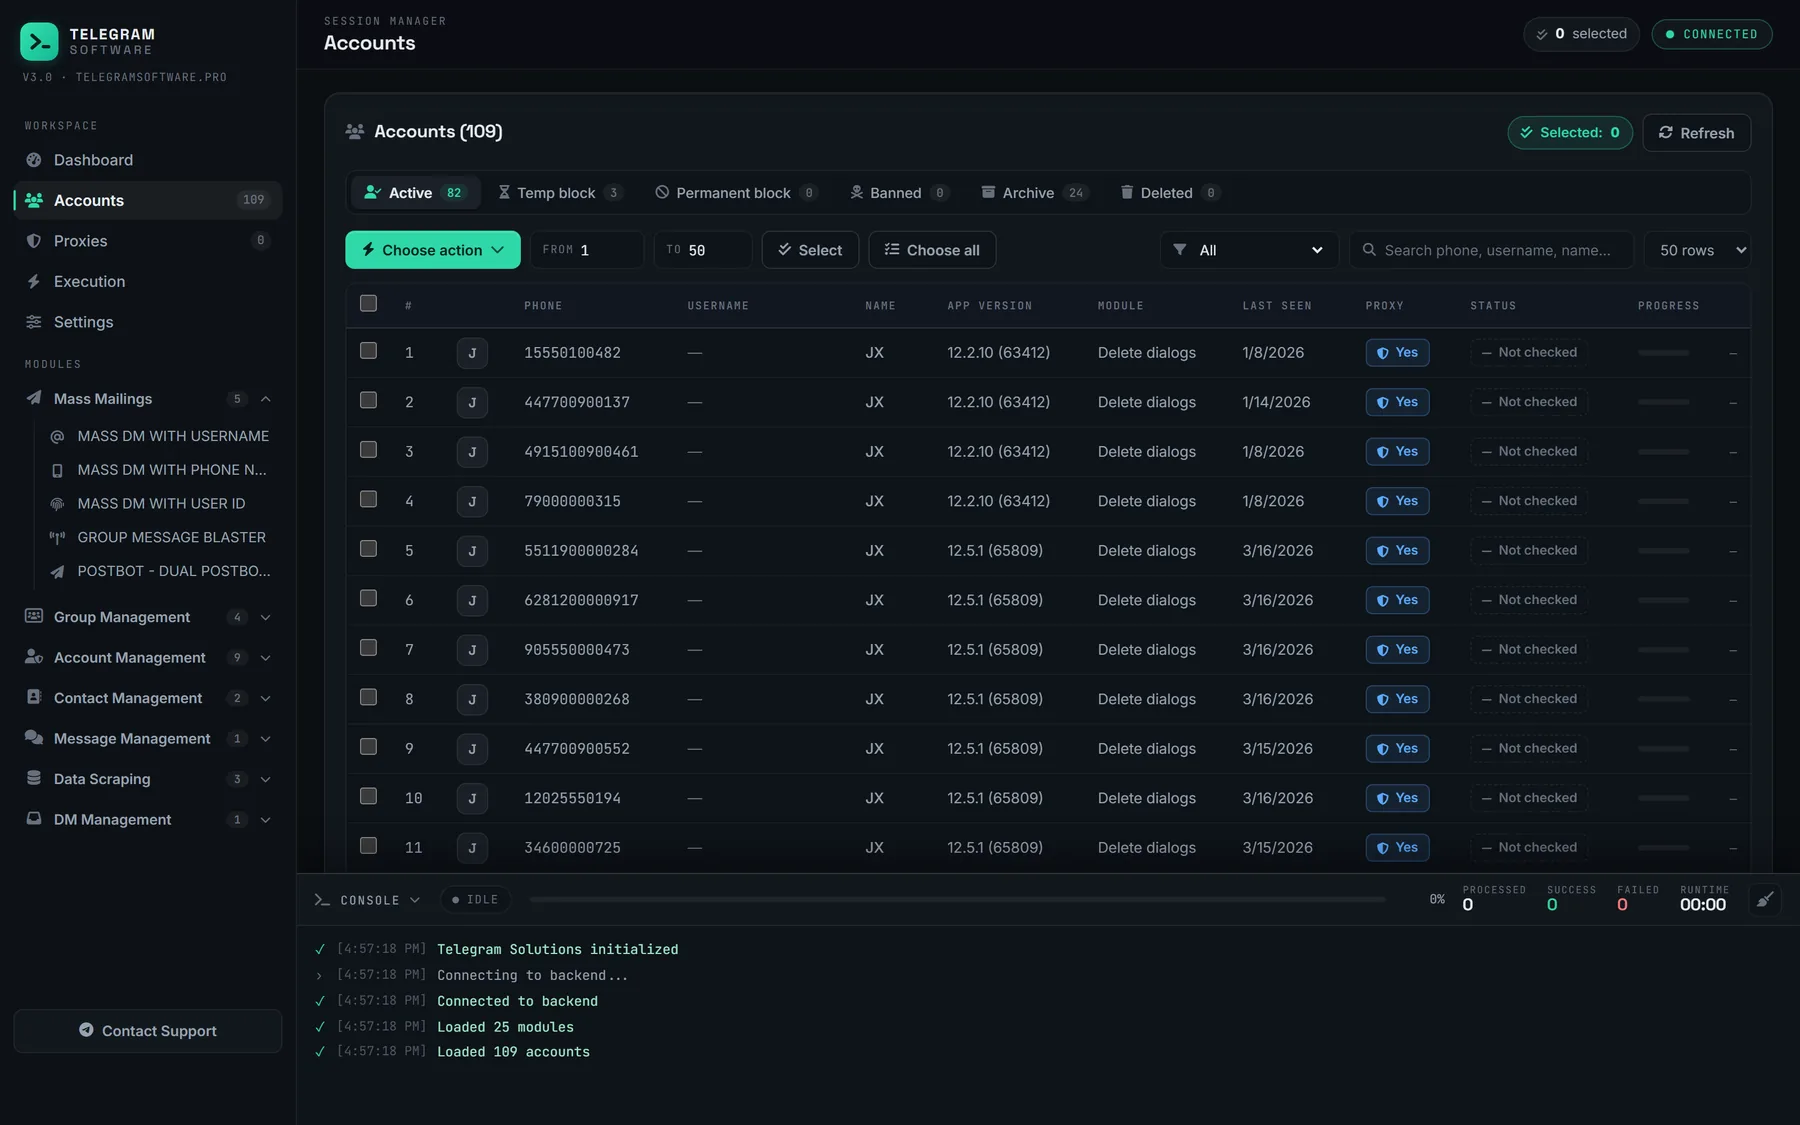Screen dimensions: 1800x1125
Task: Expand Account Management modules
Action: (148, 658)
